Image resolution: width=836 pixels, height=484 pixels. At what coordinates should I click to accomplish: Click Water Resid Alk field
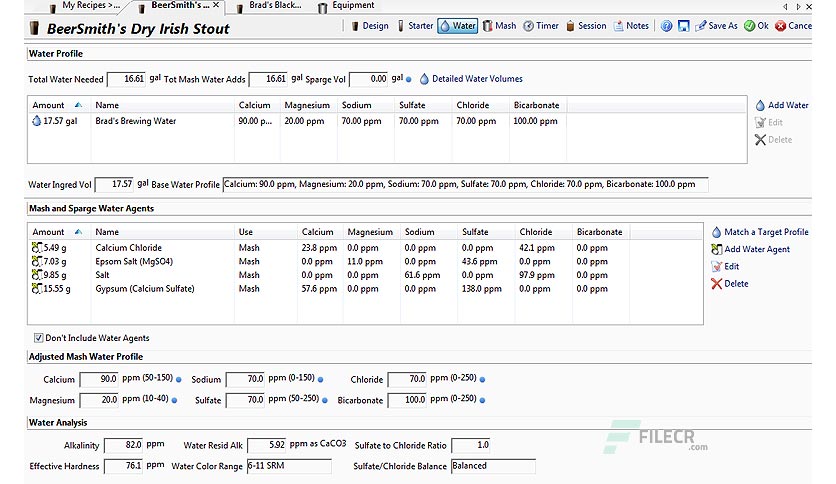coord(267,445)
